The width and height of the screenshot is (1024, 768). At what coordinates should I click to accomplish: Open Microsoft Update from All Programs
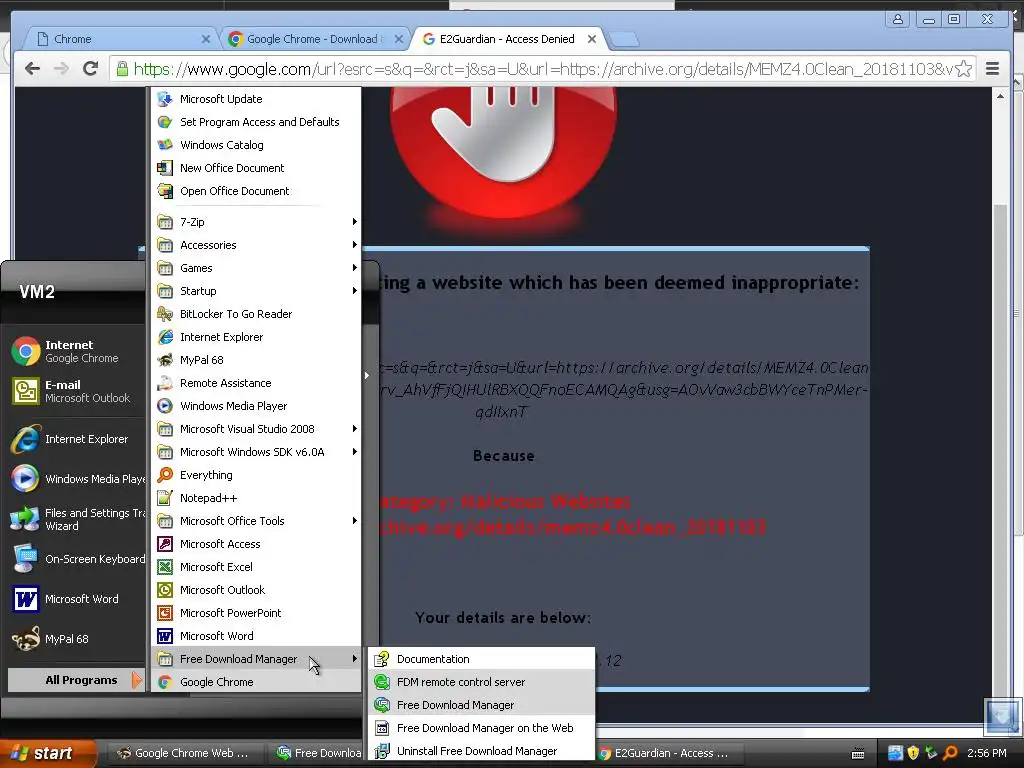tap(256, 99)
